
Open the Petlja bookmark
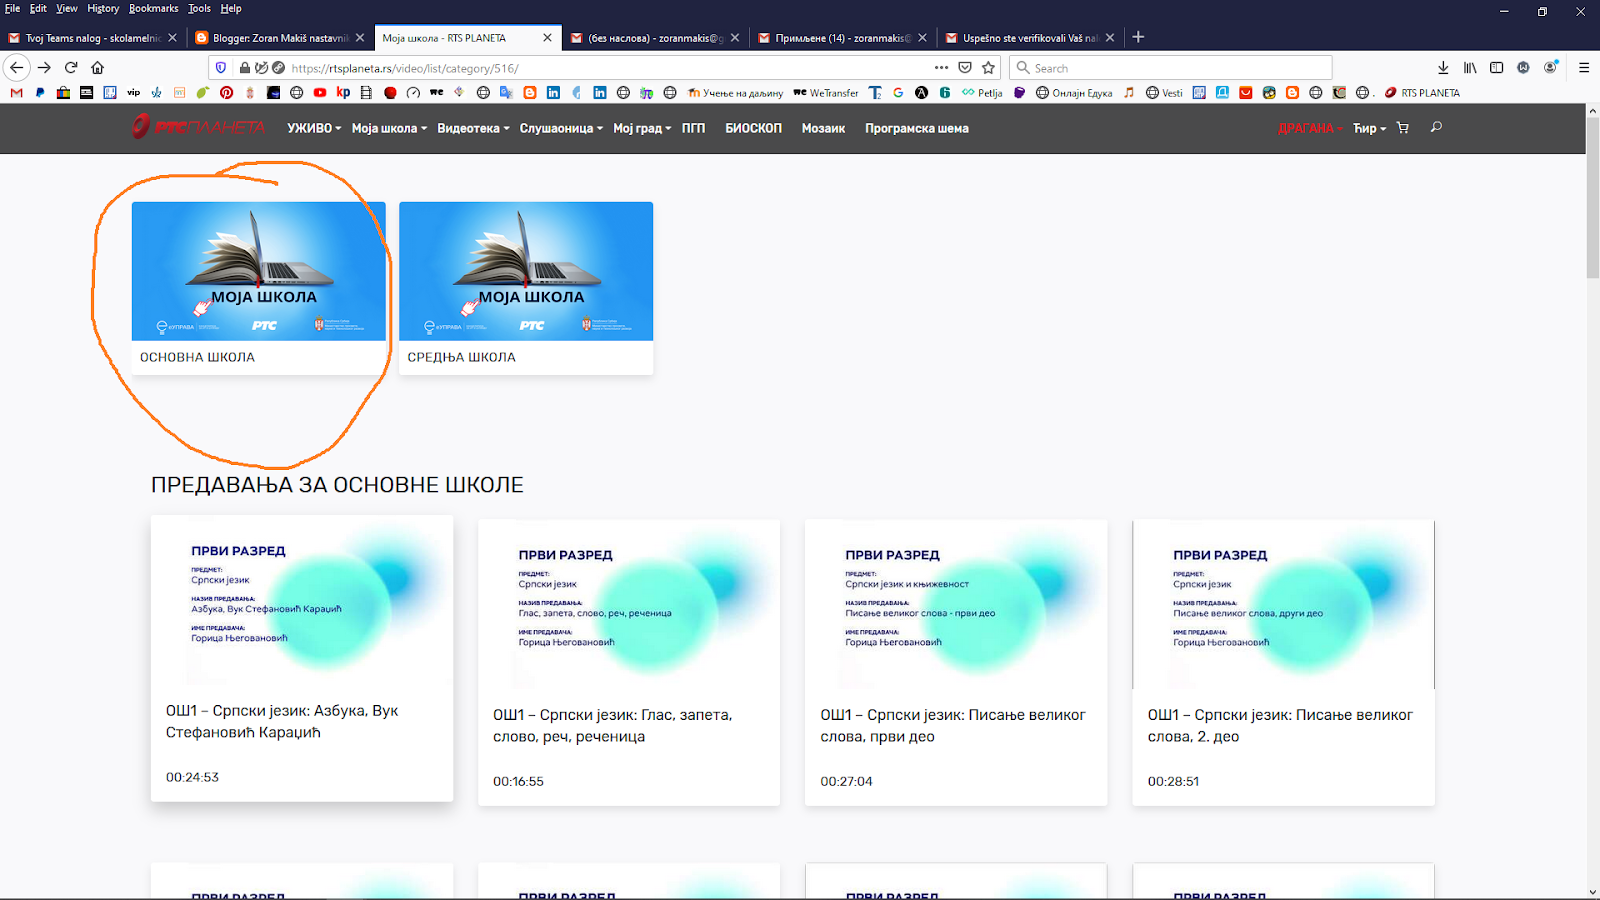982,93
